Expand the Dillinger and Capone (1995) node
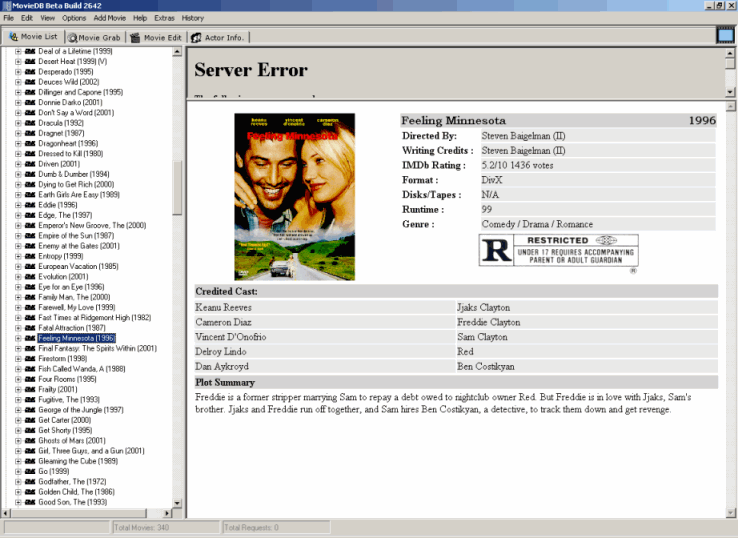The height and width of the screenshot is (538, 738). point(18,92)
